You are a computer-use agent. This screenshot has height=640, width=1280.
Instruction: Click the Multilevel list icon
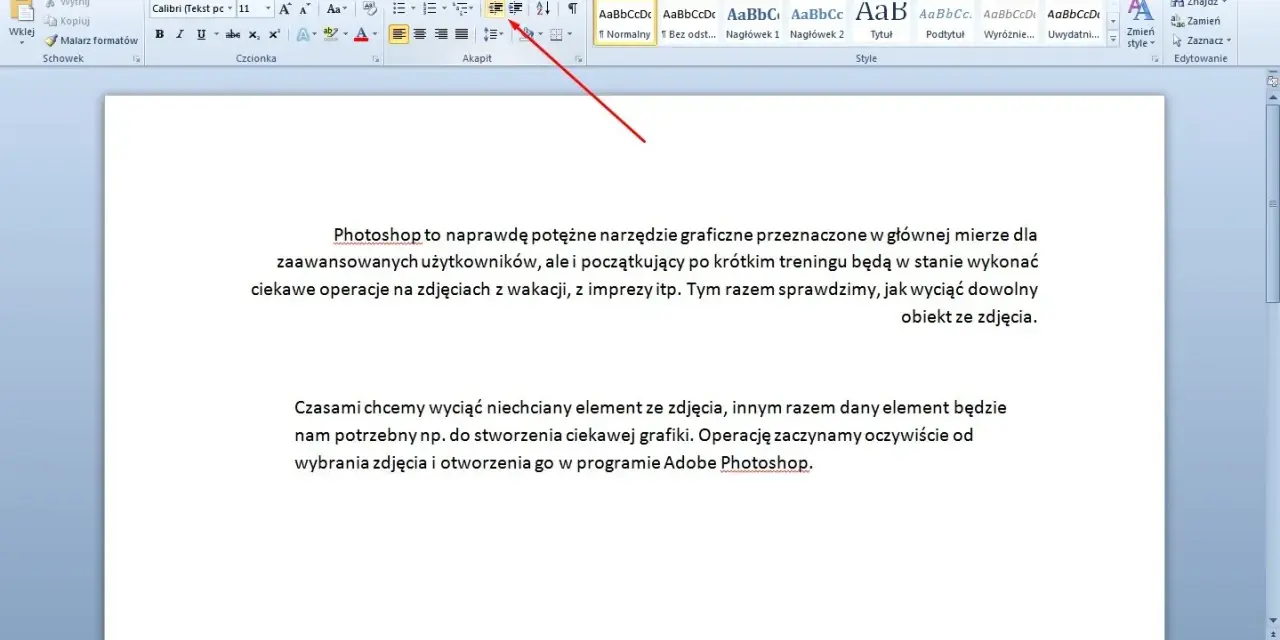460,8
